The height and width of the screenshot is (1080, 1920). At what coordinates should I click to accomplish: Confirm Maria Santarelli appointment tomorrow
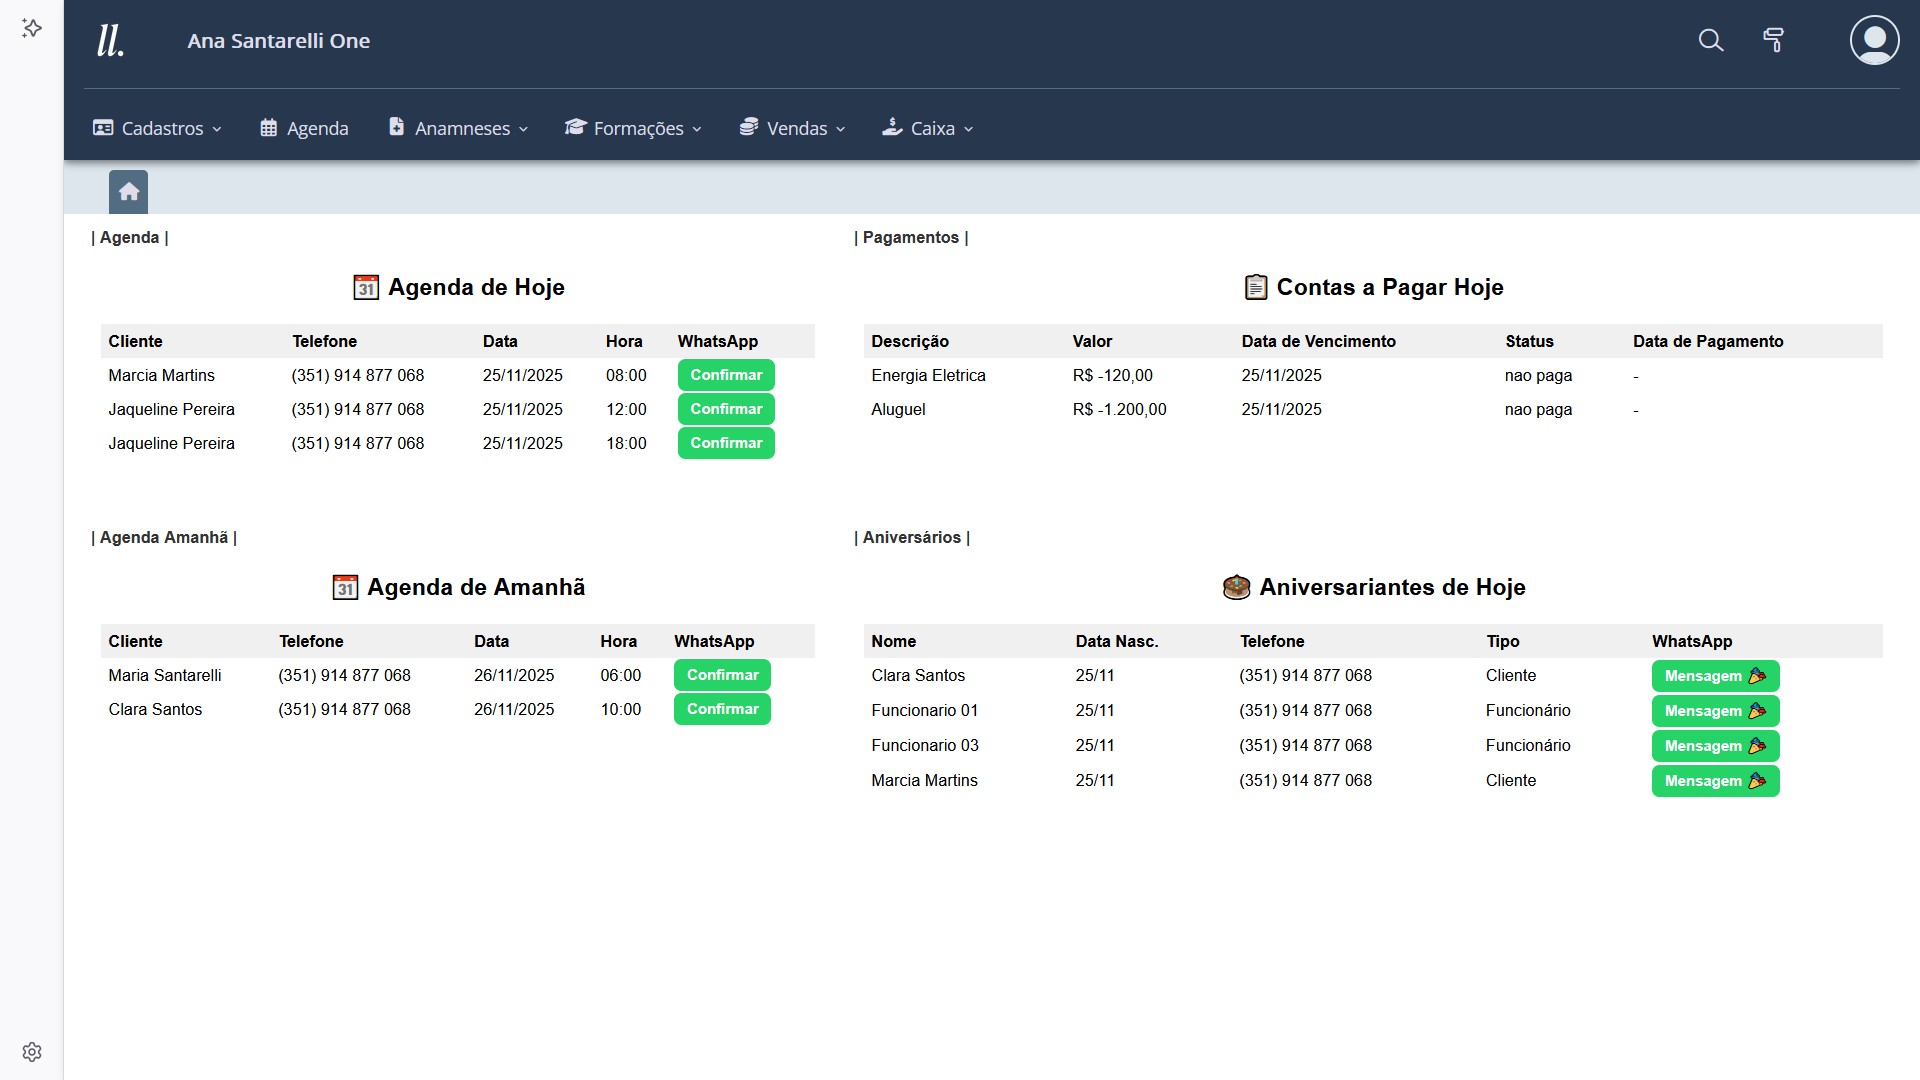point(722,675)
